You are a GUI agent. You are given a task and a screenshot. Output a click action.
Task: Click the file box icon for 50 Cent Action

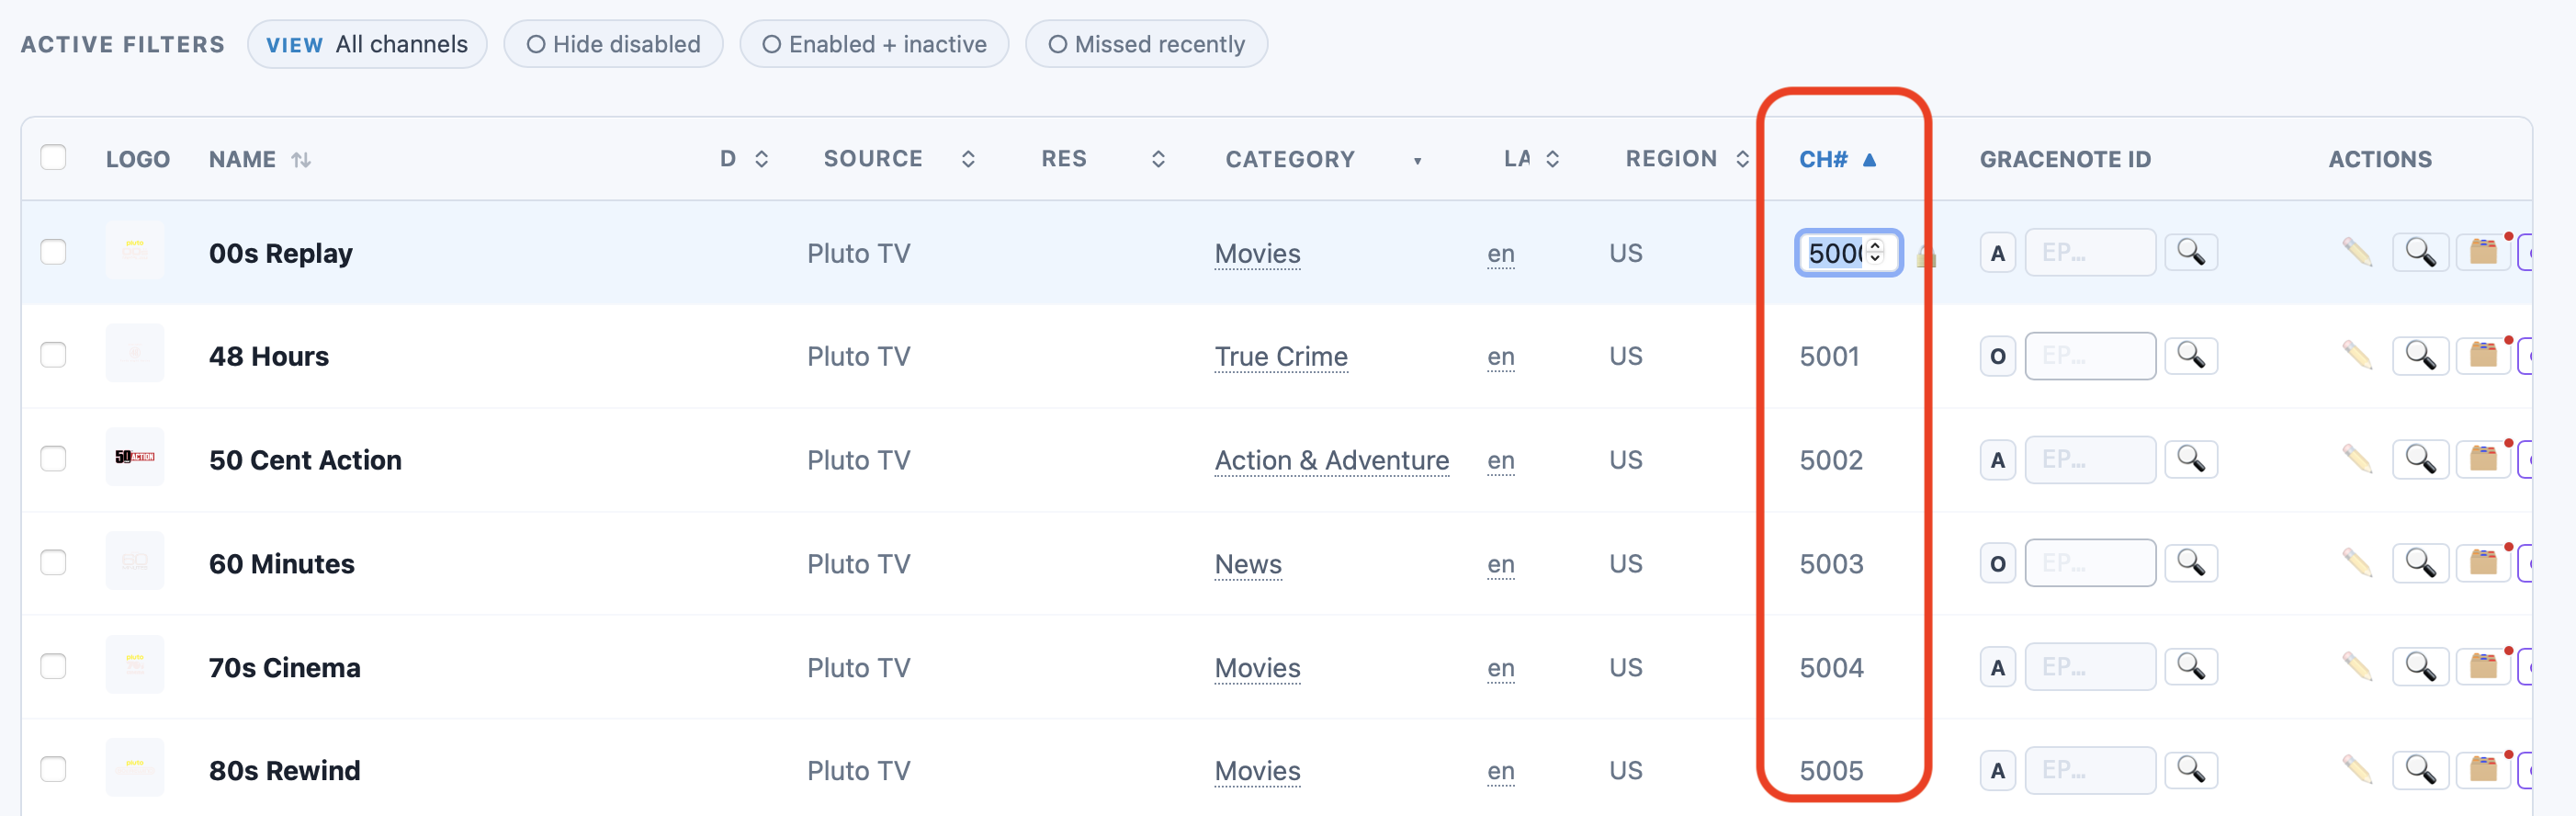pos(2484,460)
